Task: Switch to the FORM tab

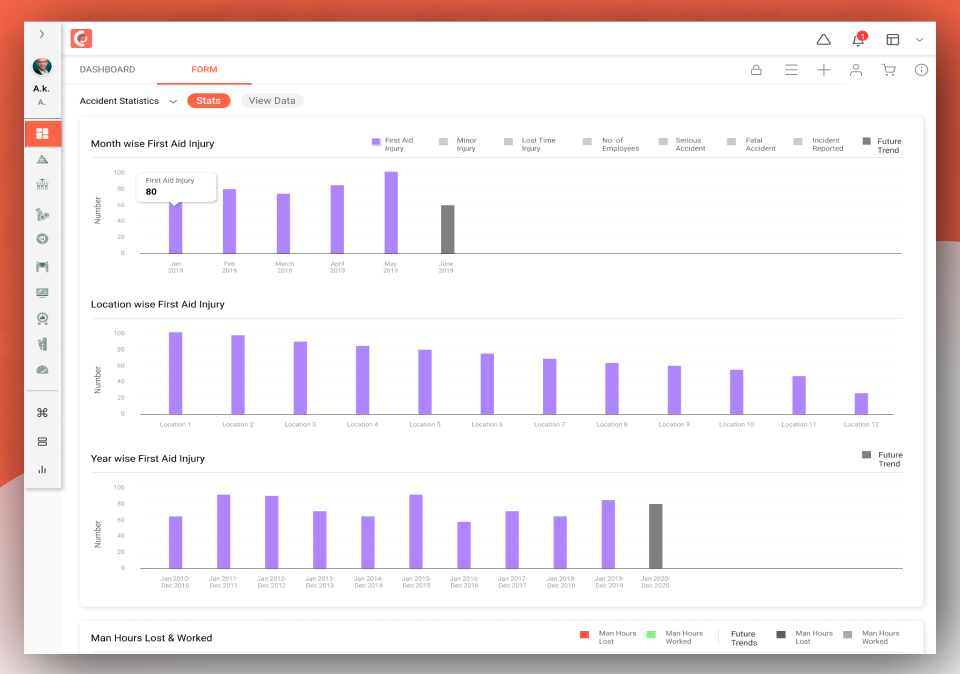Action: coord(204,69)
